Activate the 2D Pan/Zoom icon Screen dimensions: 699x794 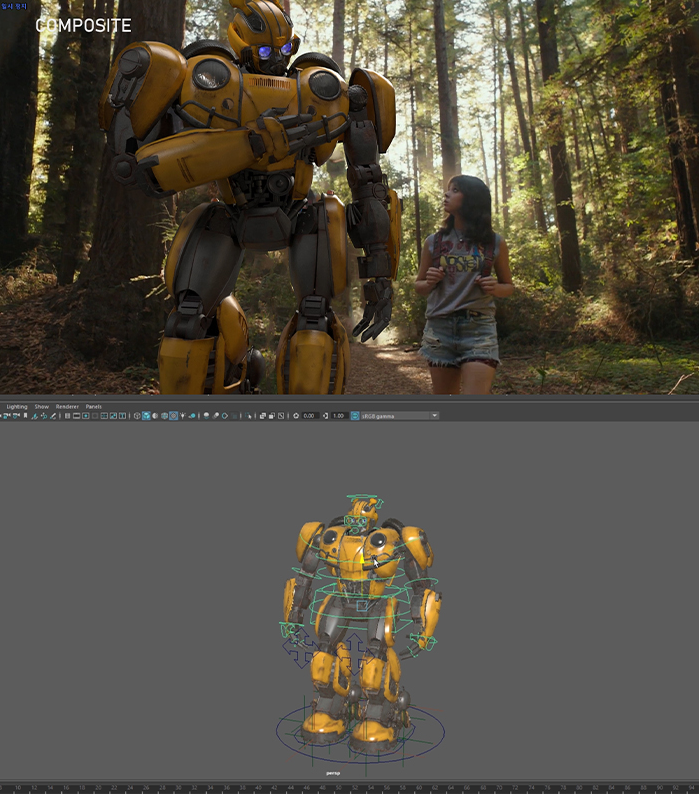44,416
